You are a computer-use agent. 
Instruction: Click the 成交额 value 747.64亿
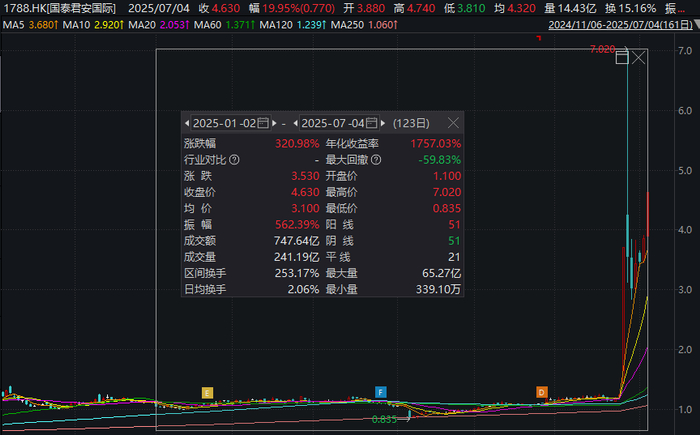[296, 241]
